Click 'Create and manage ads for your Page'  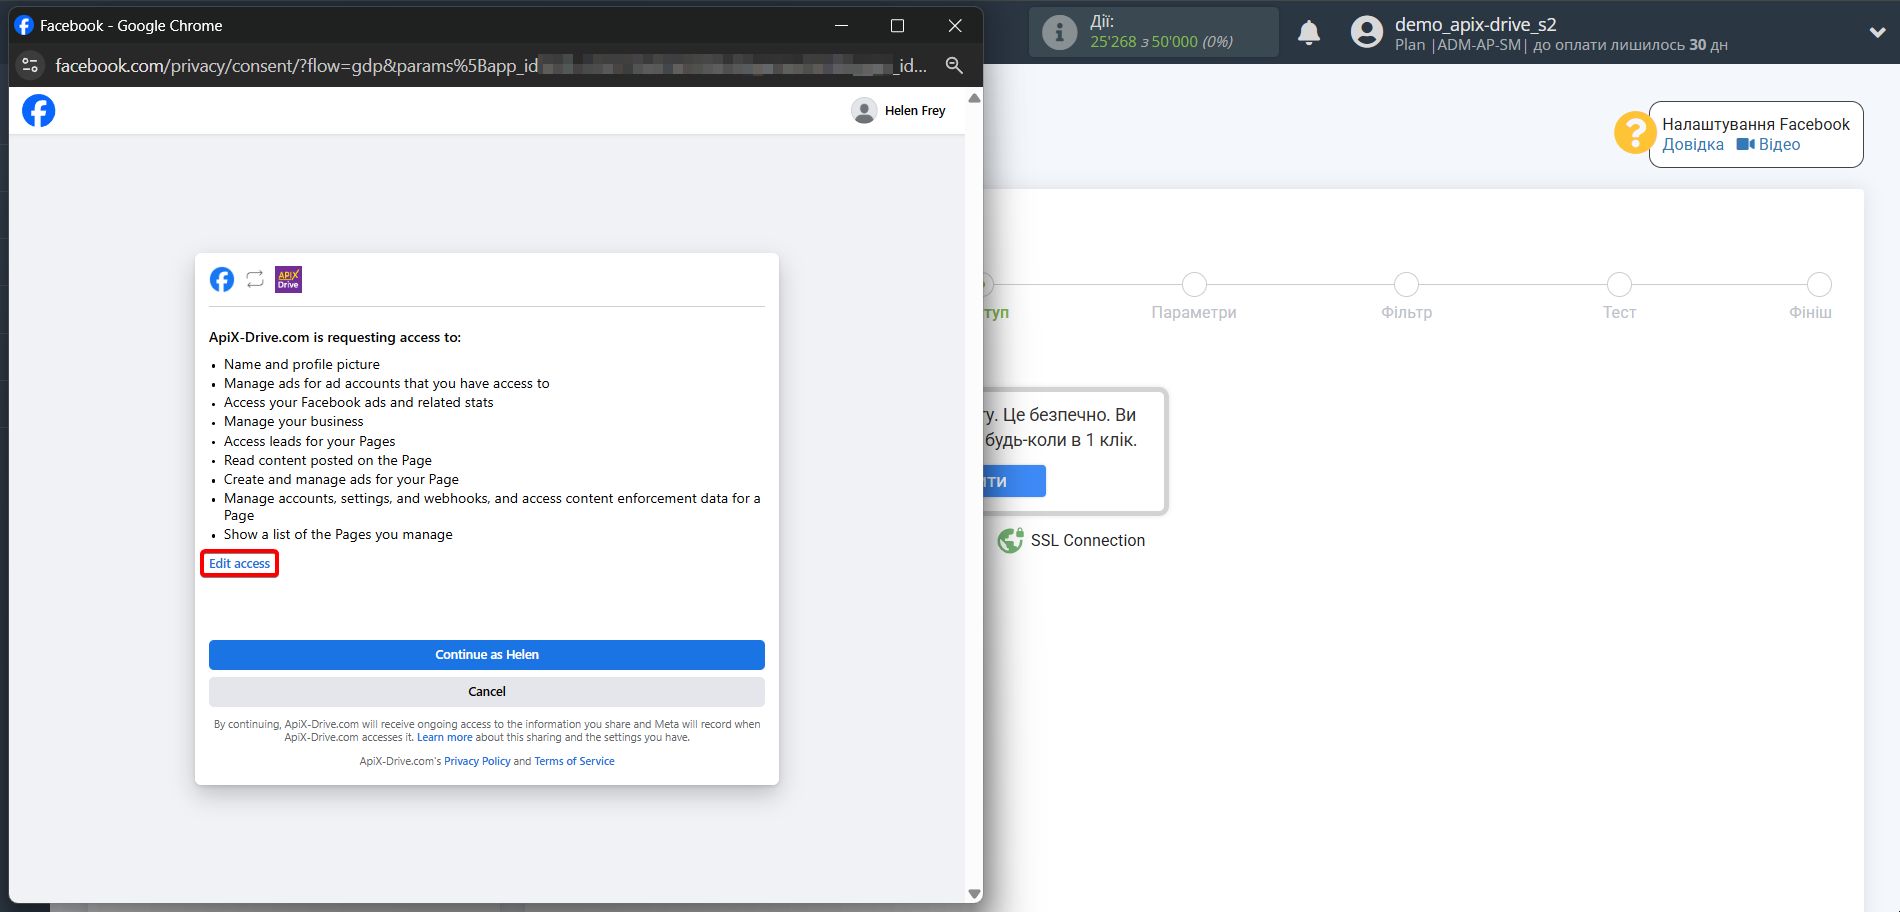pyautogui.click(x=342, y=480)
